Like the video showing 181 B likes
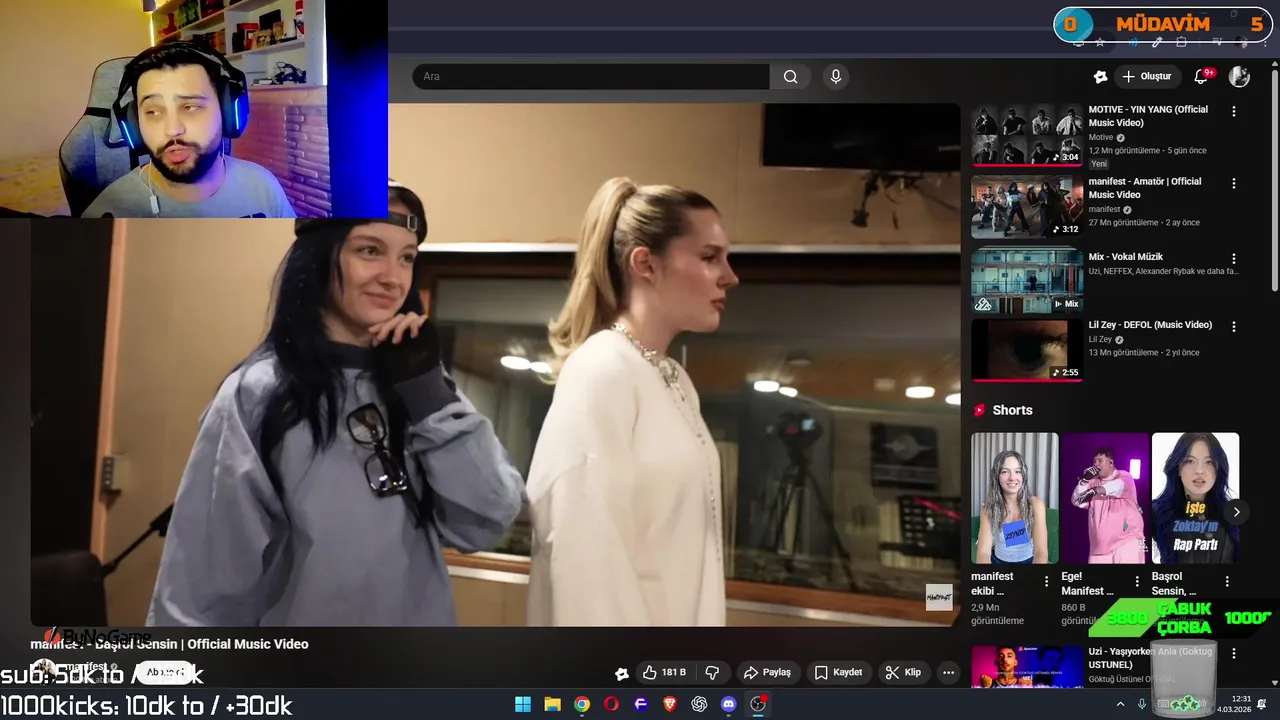Viewport: 1280px width, 720px height. point(664,673)
